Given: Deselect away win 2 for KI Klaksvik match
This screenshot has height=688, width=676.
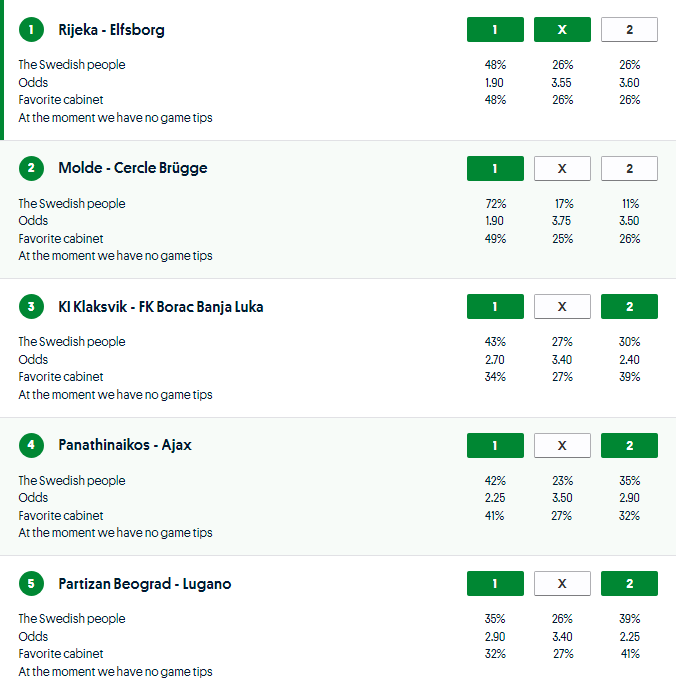Looking at the screenshot, I should tap(629, 307).
